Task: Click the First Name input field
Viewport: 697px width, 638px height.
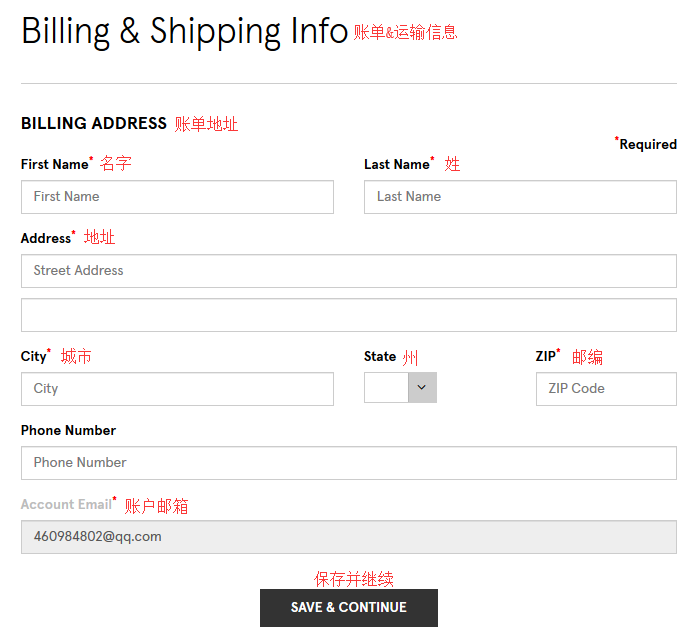Action: (177, 197)
